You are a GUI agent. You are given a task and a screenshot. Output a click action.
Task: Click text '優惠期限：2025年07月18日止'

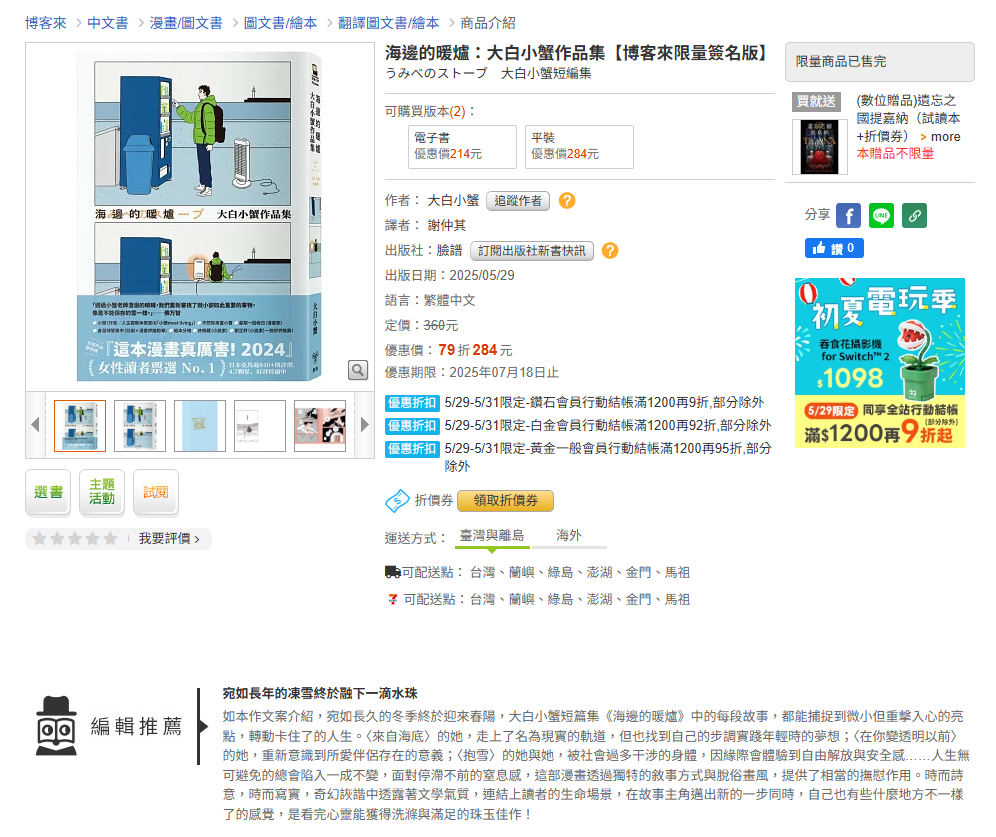click(472, 373)
